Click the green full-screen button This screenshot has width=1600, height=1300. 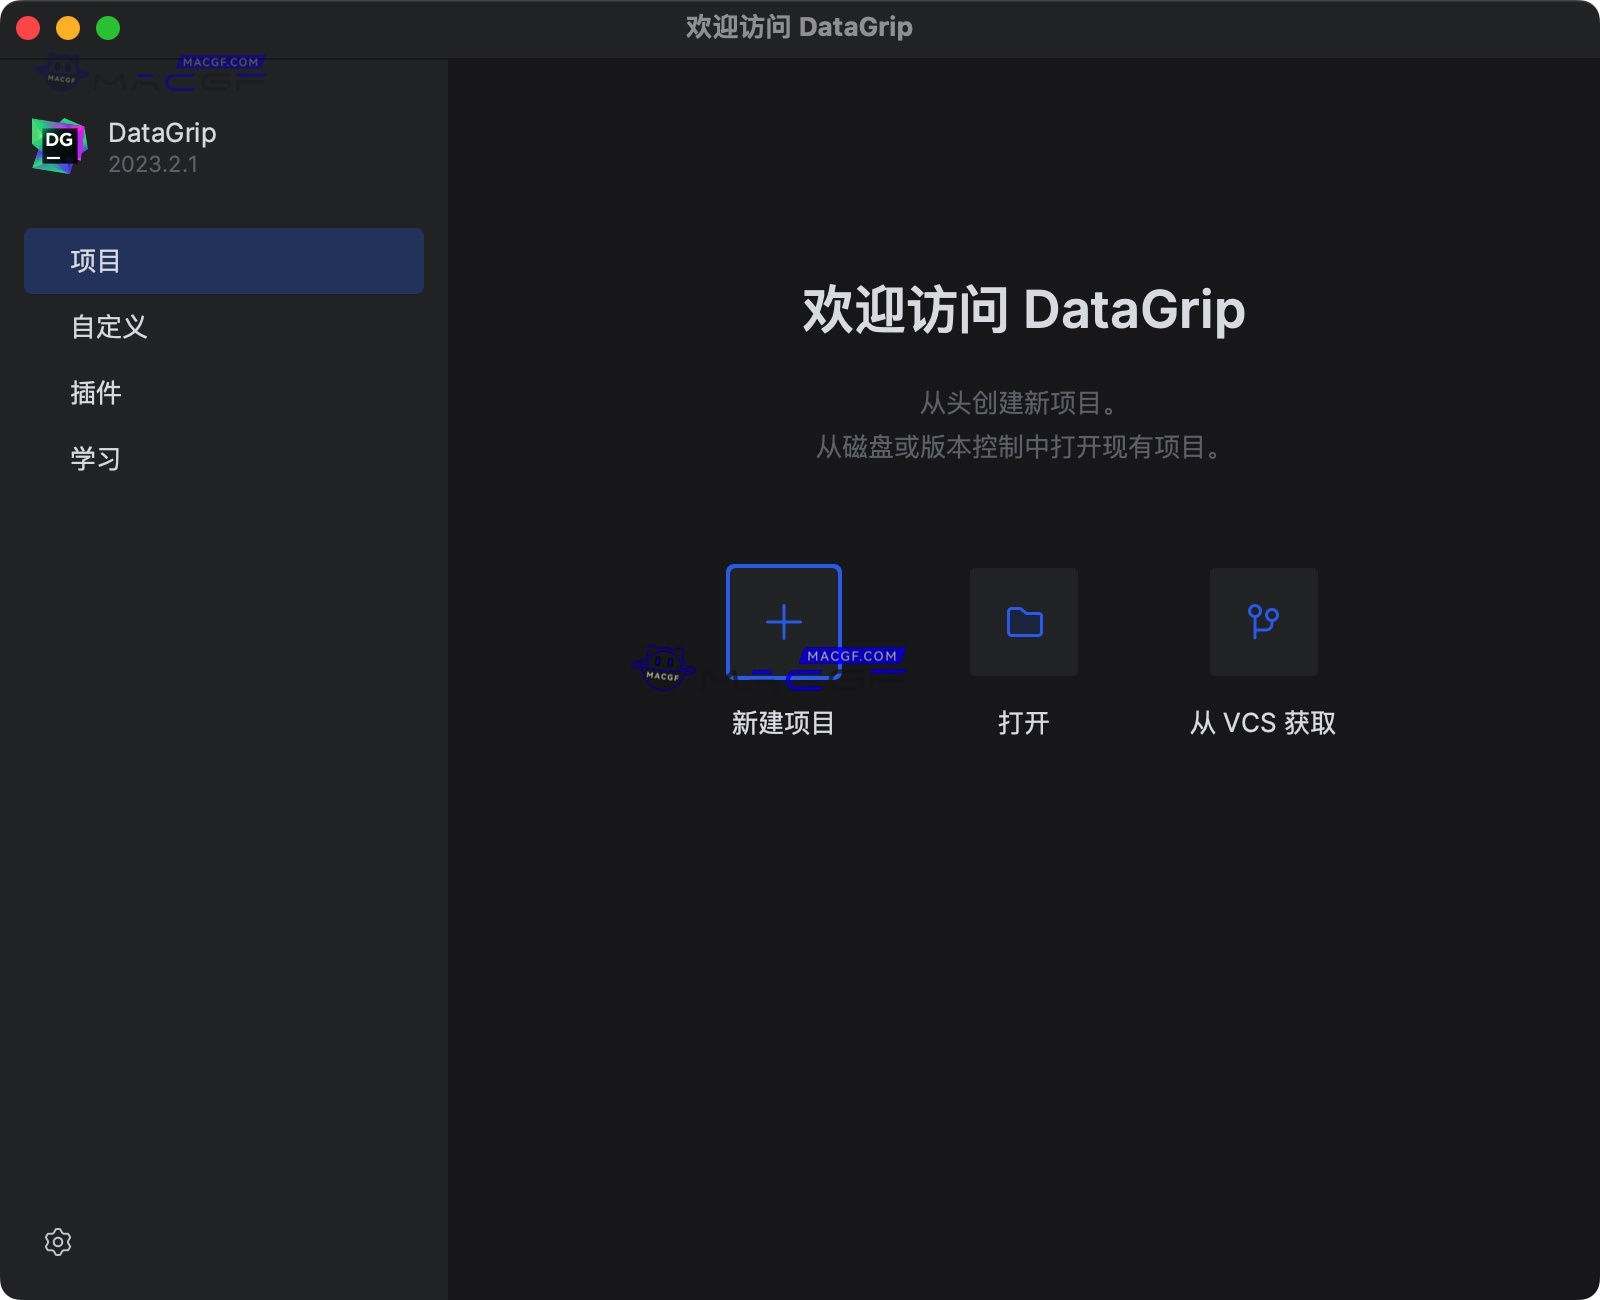(x=107, y=27)
